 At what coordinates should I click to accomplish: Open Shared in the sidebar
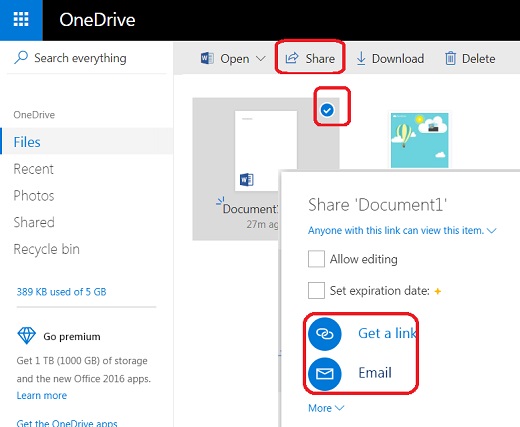pos(34,222)
